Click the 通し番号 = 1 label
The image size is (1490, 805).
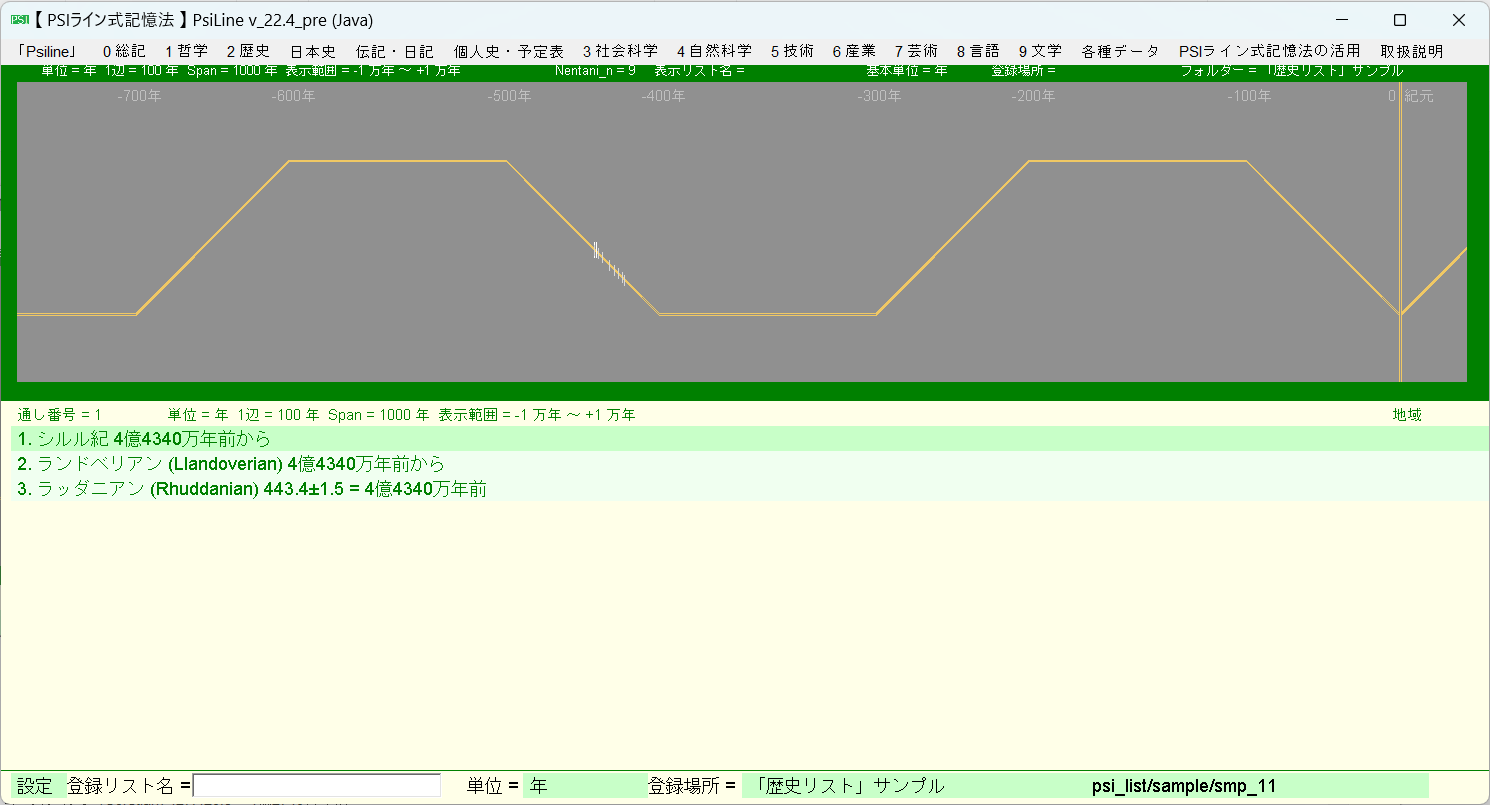pyautogui.click(x=59, y=415)
